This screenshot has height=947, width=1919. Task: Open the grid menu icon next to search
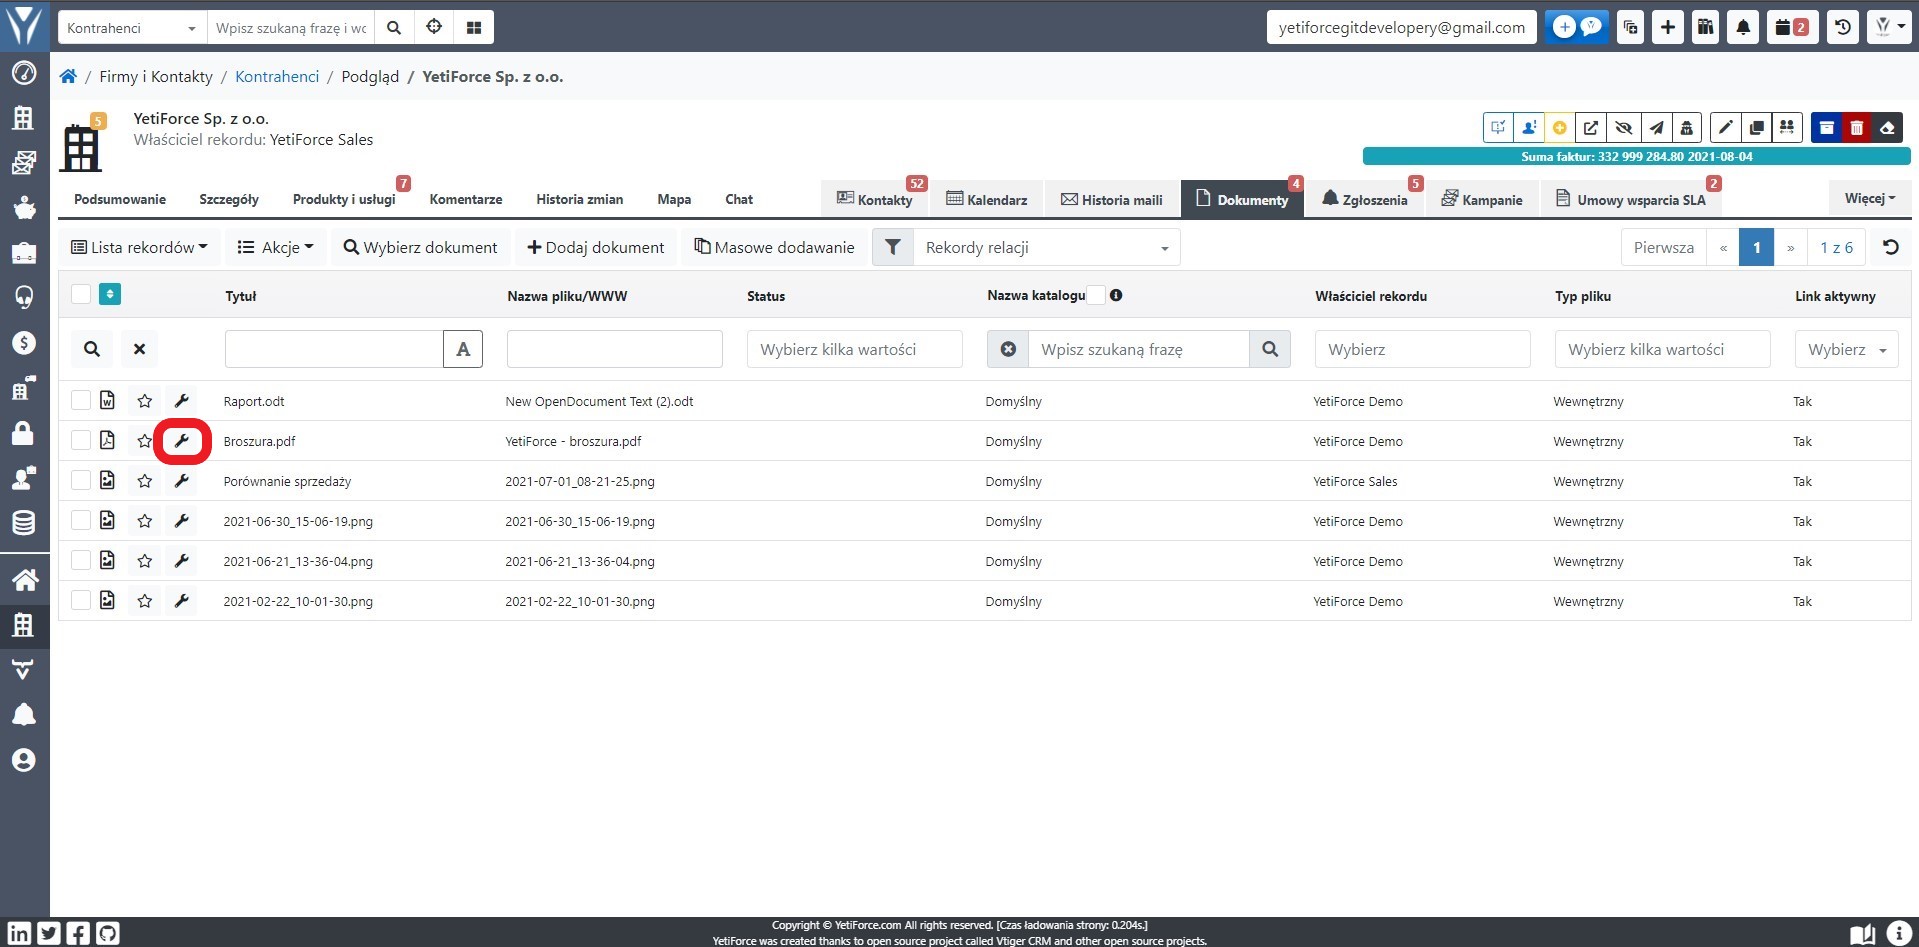click(x=474, y=27)
